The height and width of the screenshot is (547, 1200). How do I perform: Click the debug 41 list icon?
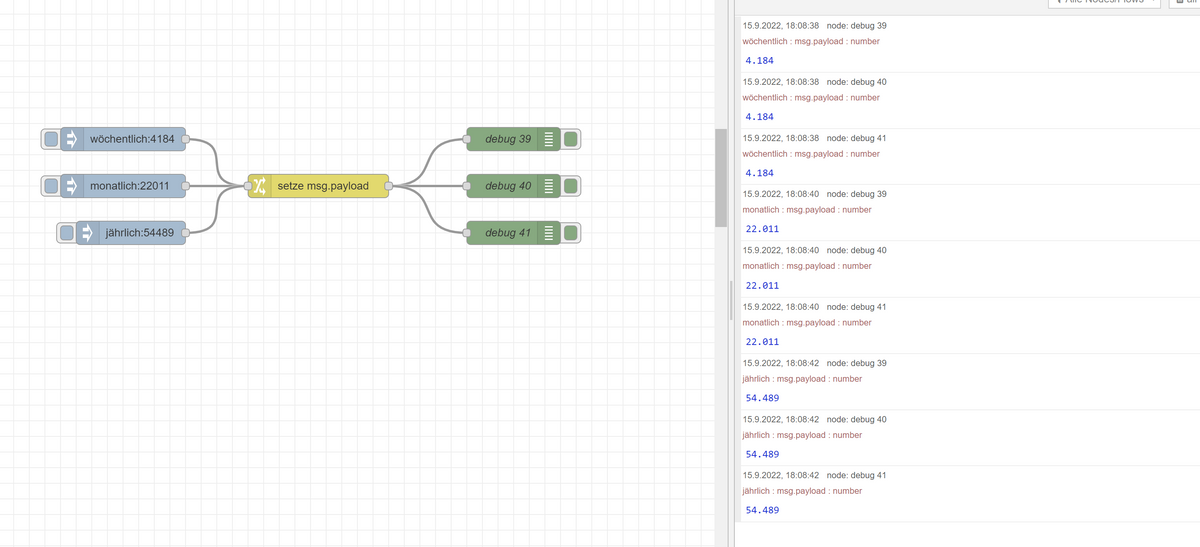(548, 233)
